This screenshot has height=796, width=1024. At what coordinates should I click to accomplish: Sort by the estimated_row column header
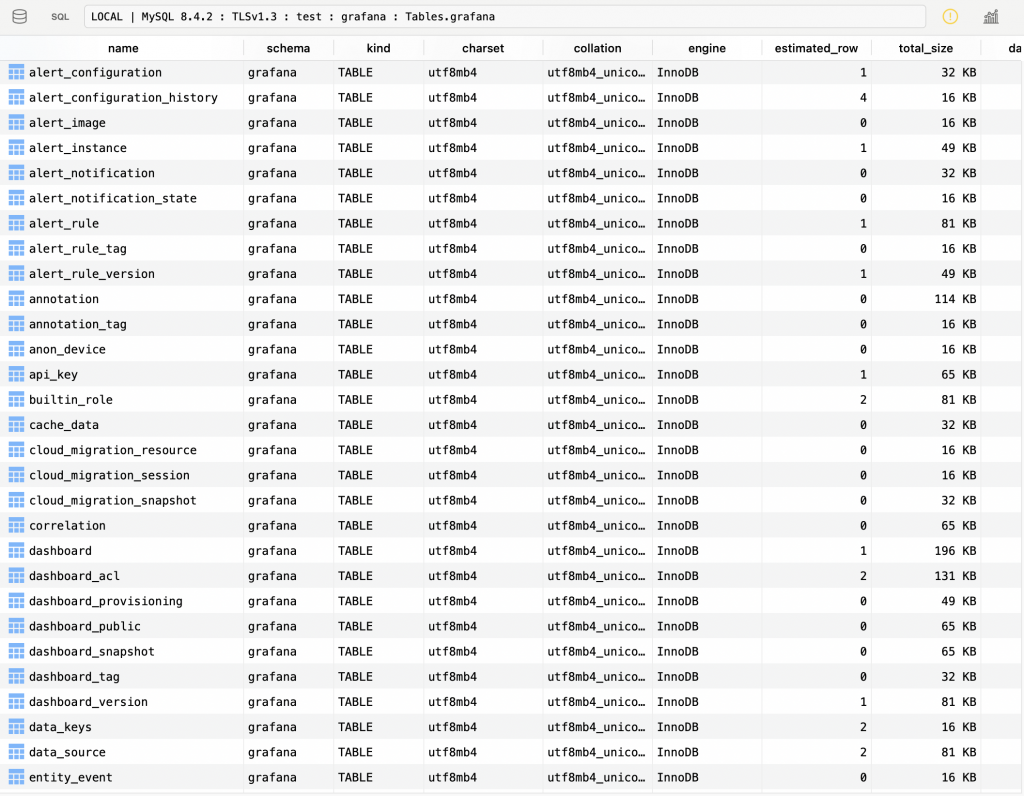pyautogui.click(x=816, y=48)
